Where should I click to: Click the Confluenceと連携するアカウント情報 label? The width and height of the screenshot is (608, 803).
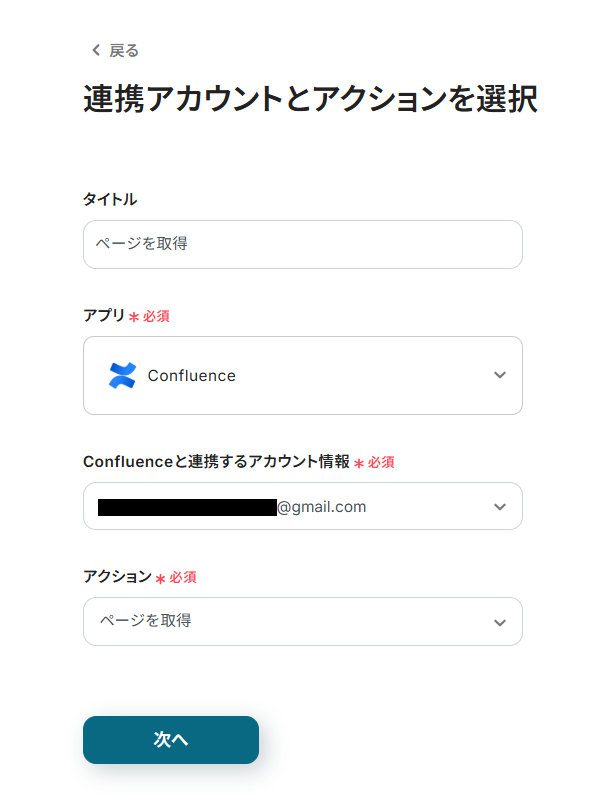[216, 461]
